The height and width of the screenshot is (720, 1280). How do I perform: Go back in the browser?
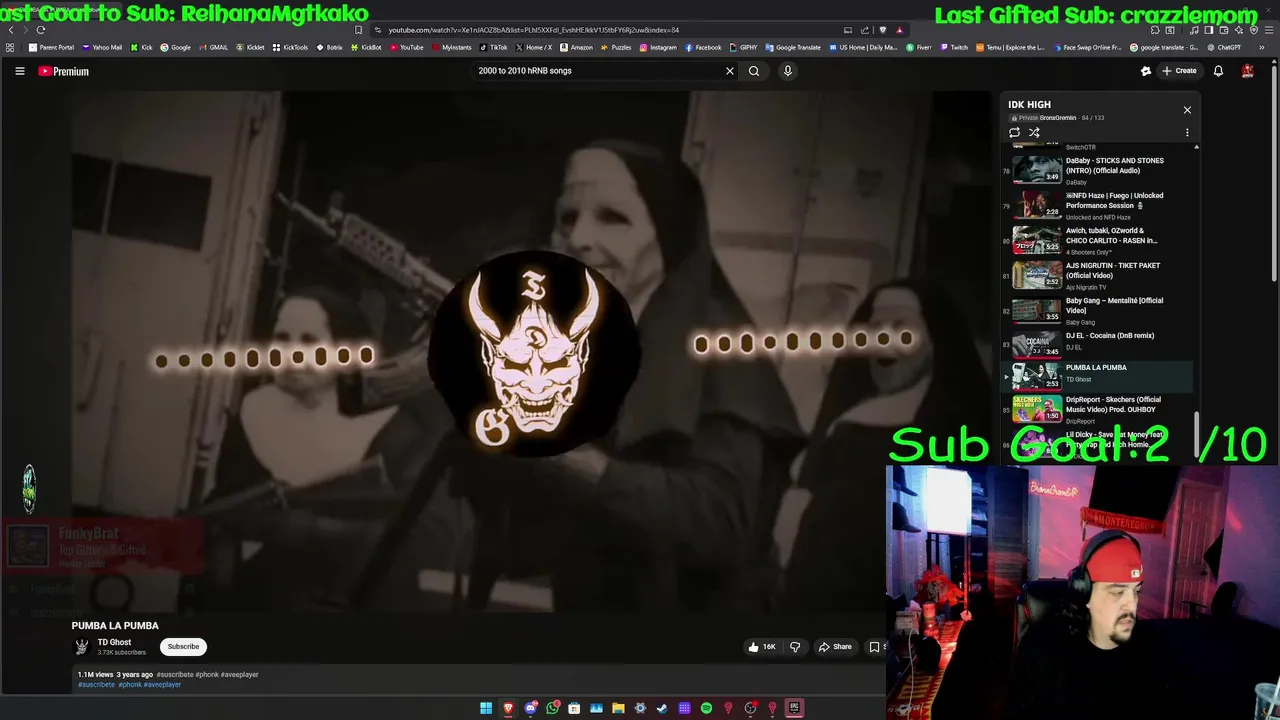click(11, 30)
